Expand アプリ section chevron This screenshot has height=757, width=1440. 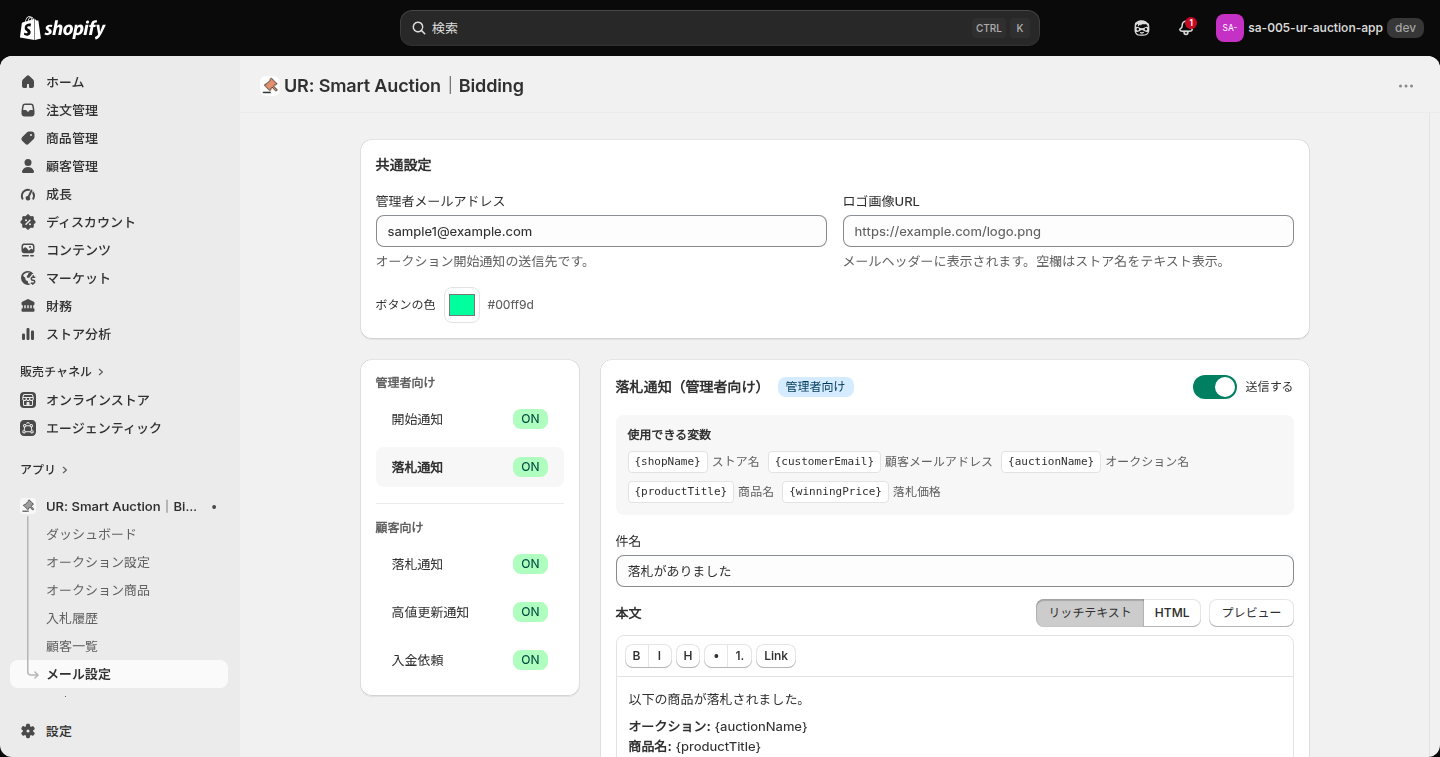[65, 470]
